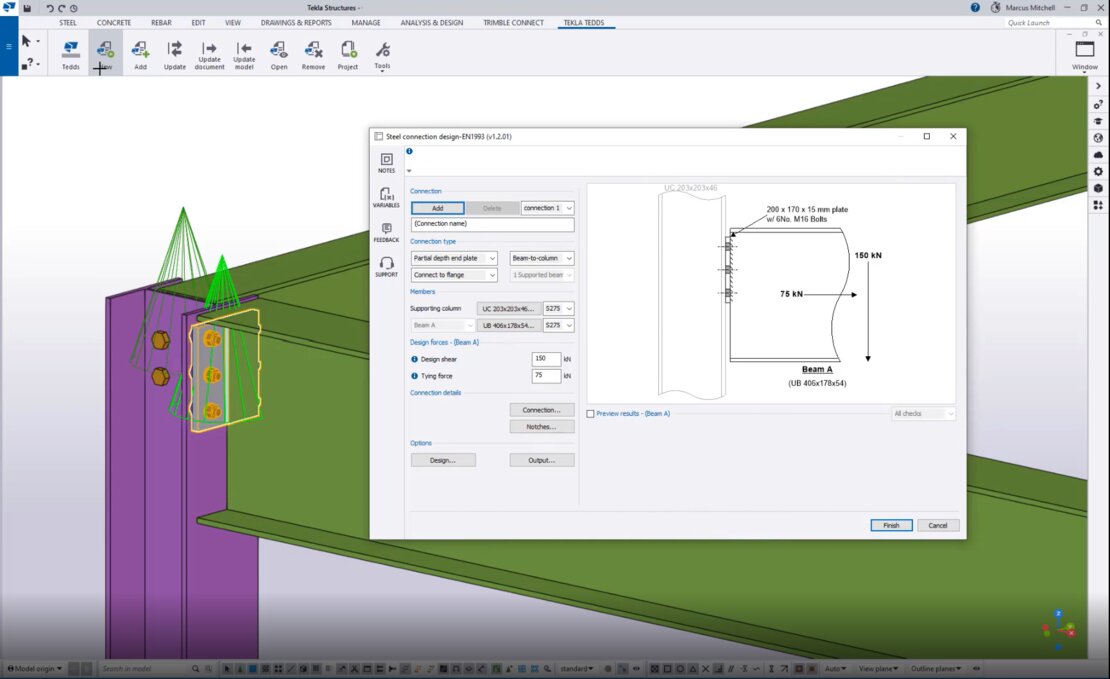1110x679 pixels.
Task: Open the EDIT ribbon tab
Action: (x=198, y=23)
